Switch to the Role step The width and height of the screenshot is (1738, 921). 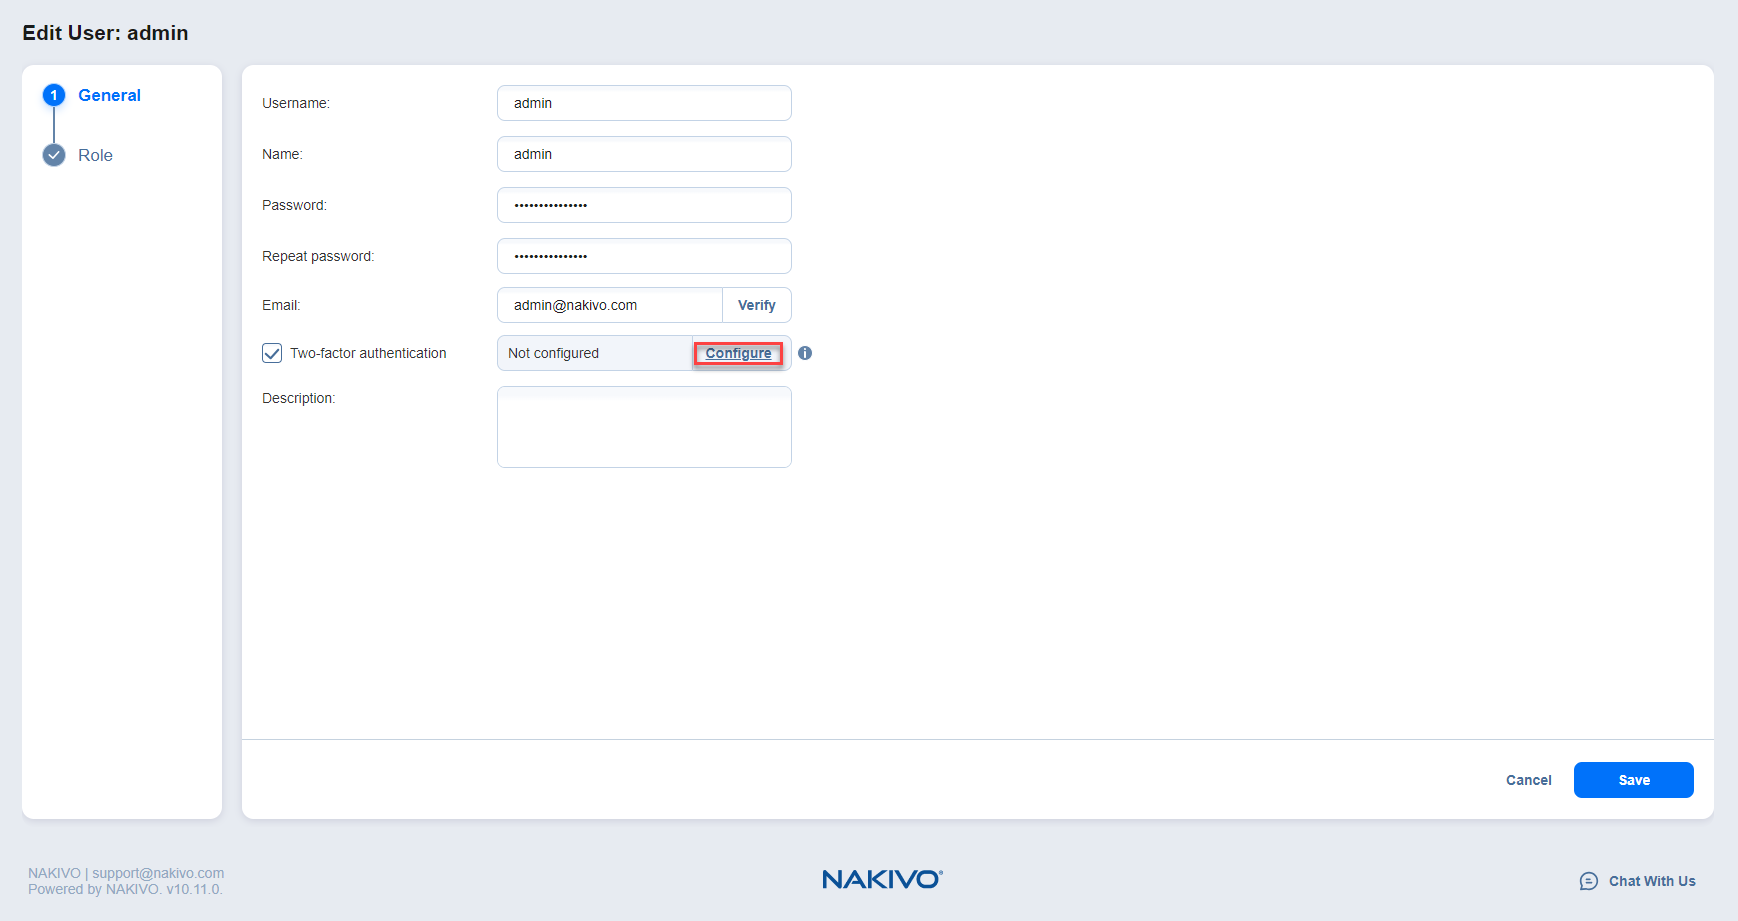tap(95, 155)
